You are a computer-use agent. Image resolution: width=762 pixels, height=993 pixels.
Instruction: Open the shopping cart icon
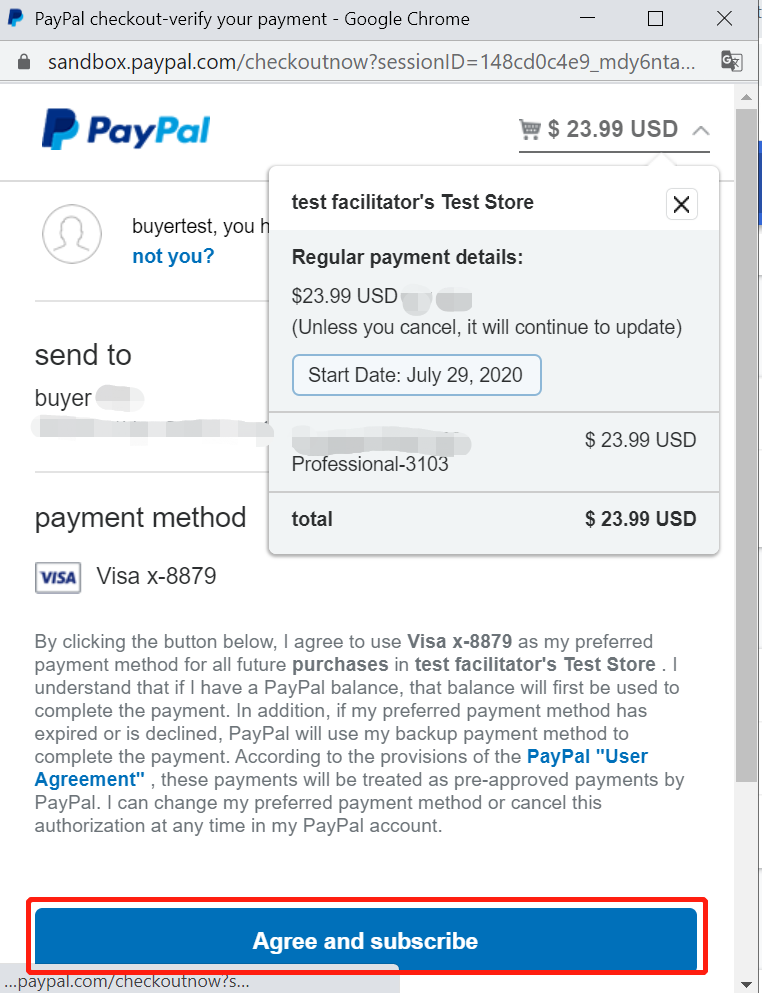tap(529, 128)
